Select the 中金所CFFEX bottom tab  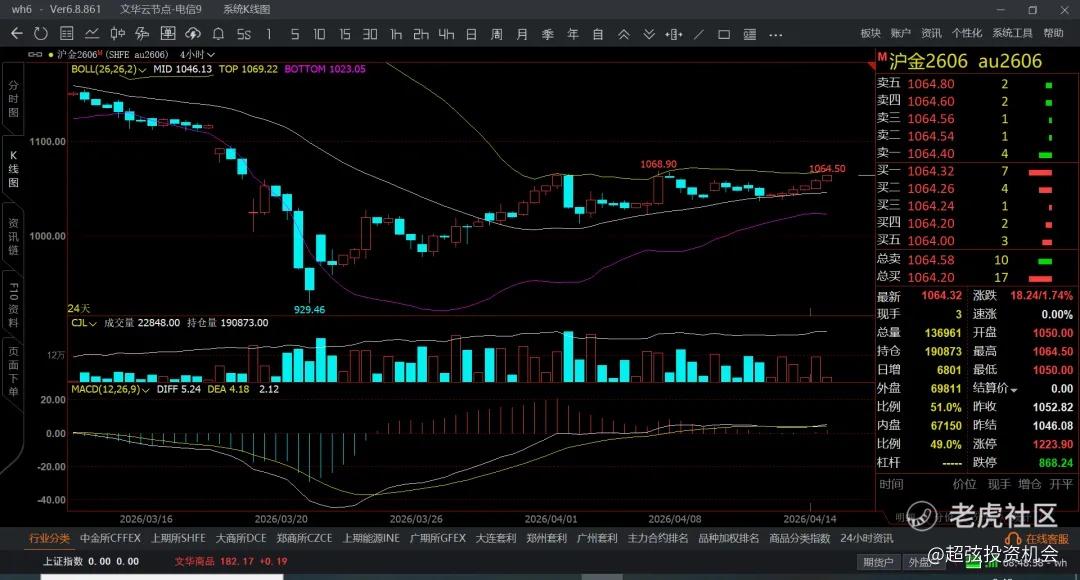pos(110,539)
